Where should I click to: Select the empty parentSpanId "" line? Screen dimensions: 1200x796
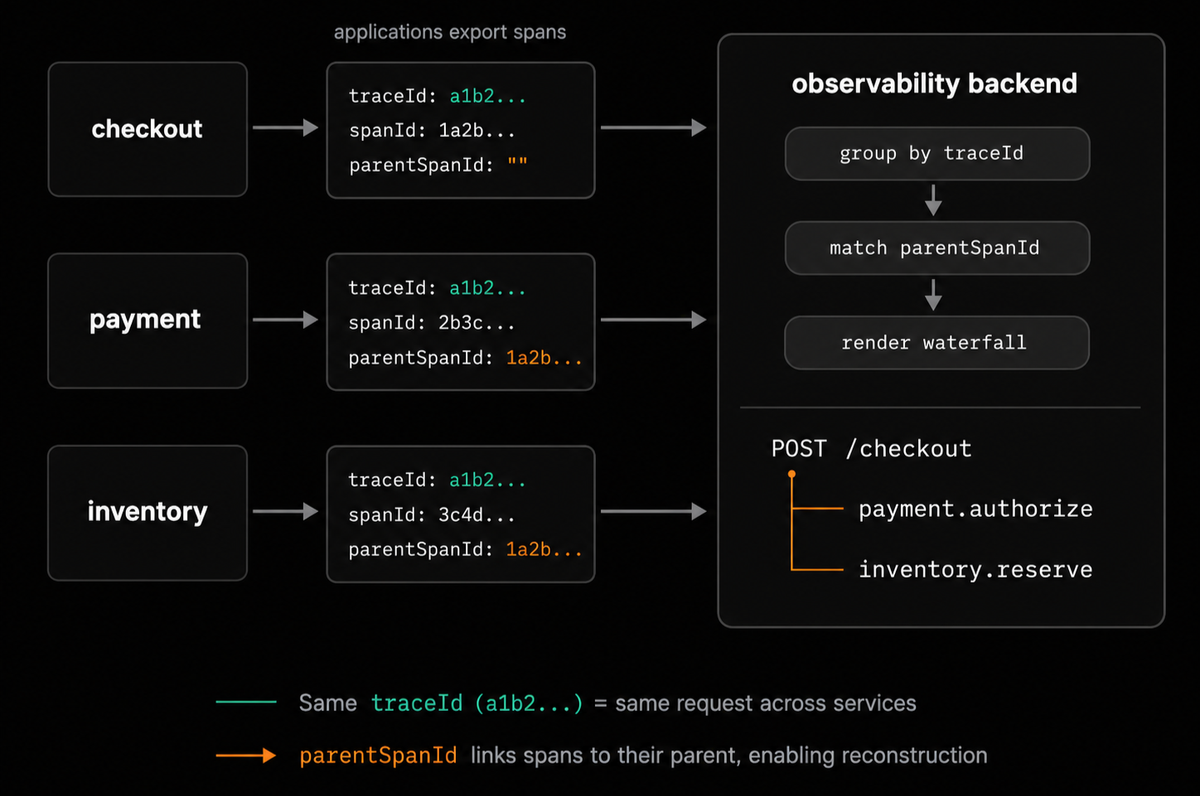click(439, 165)
